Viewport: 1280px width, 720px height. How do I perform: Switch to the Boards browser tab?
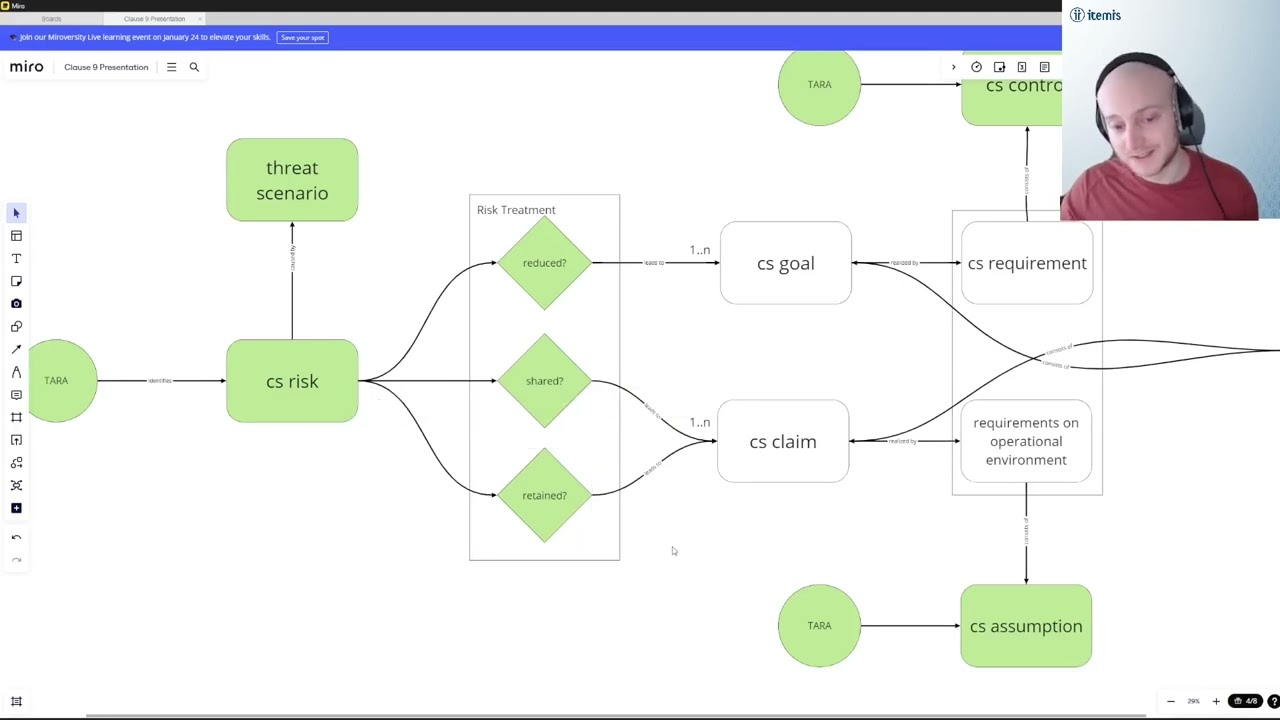click(x=51, y=19)
